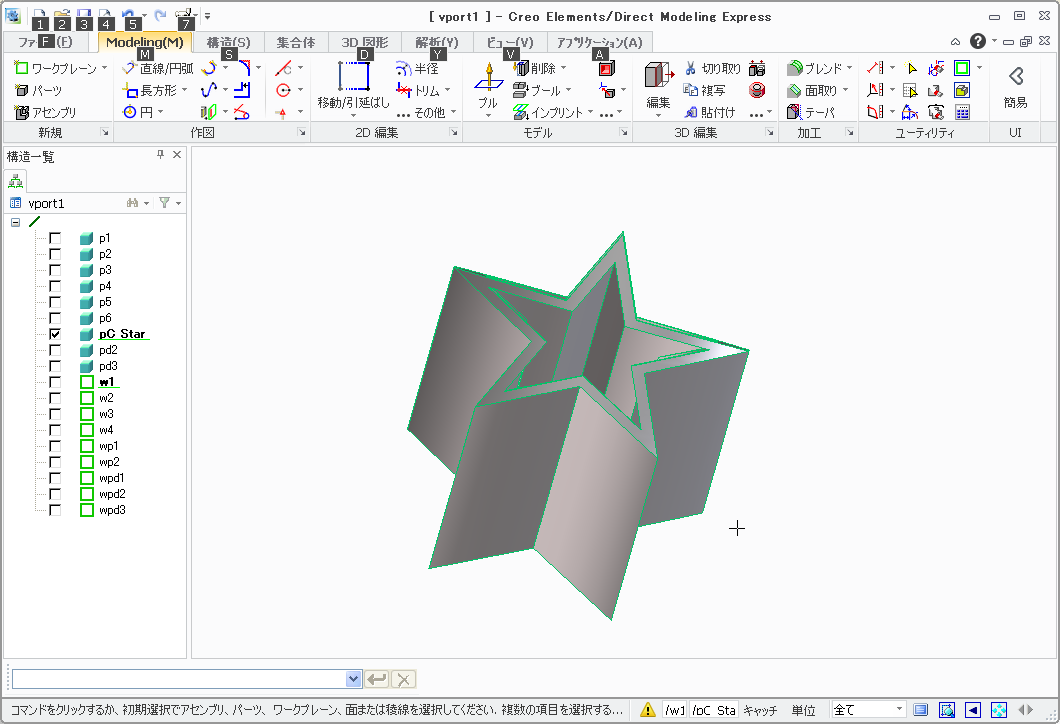Click the テーパ (taper) tool icon
Viewport: 1060px width, 724px height.
click(795, 113)
